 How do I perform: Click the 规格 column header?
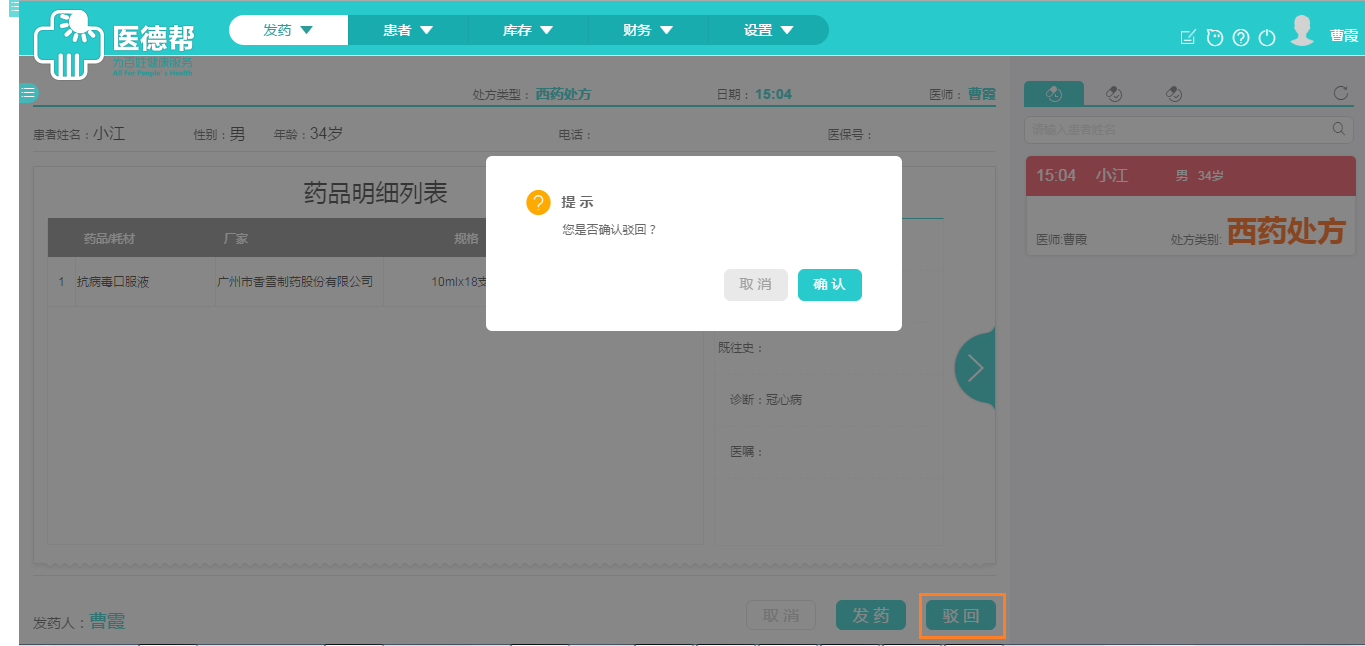coord(466,239)
